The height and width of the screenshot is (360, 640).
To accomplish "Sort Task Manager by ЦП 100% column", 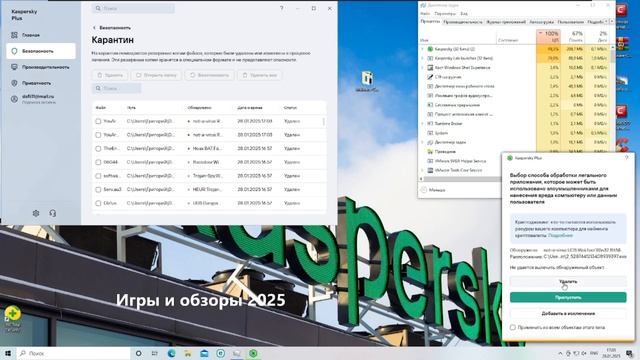I will [548, 36].
